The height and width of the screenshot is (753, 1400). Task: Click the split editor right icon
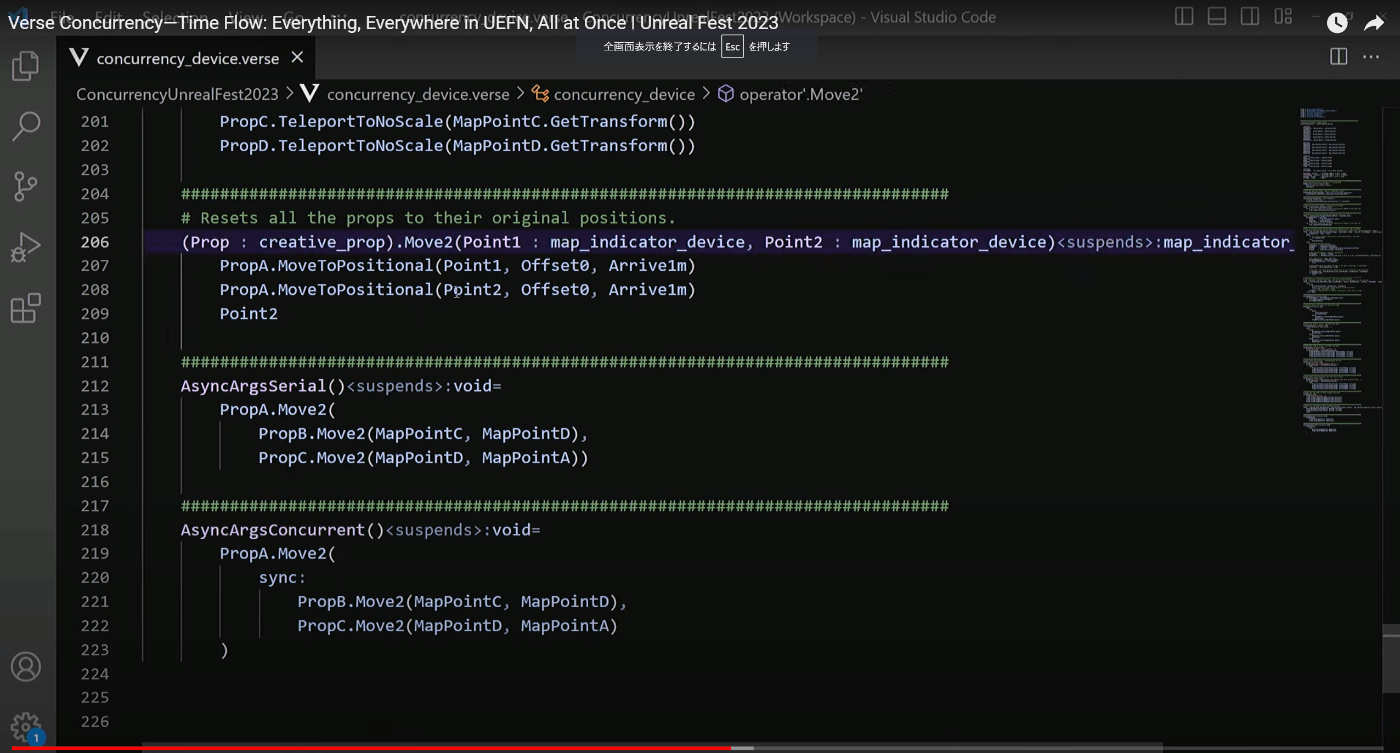[1338, 57]
